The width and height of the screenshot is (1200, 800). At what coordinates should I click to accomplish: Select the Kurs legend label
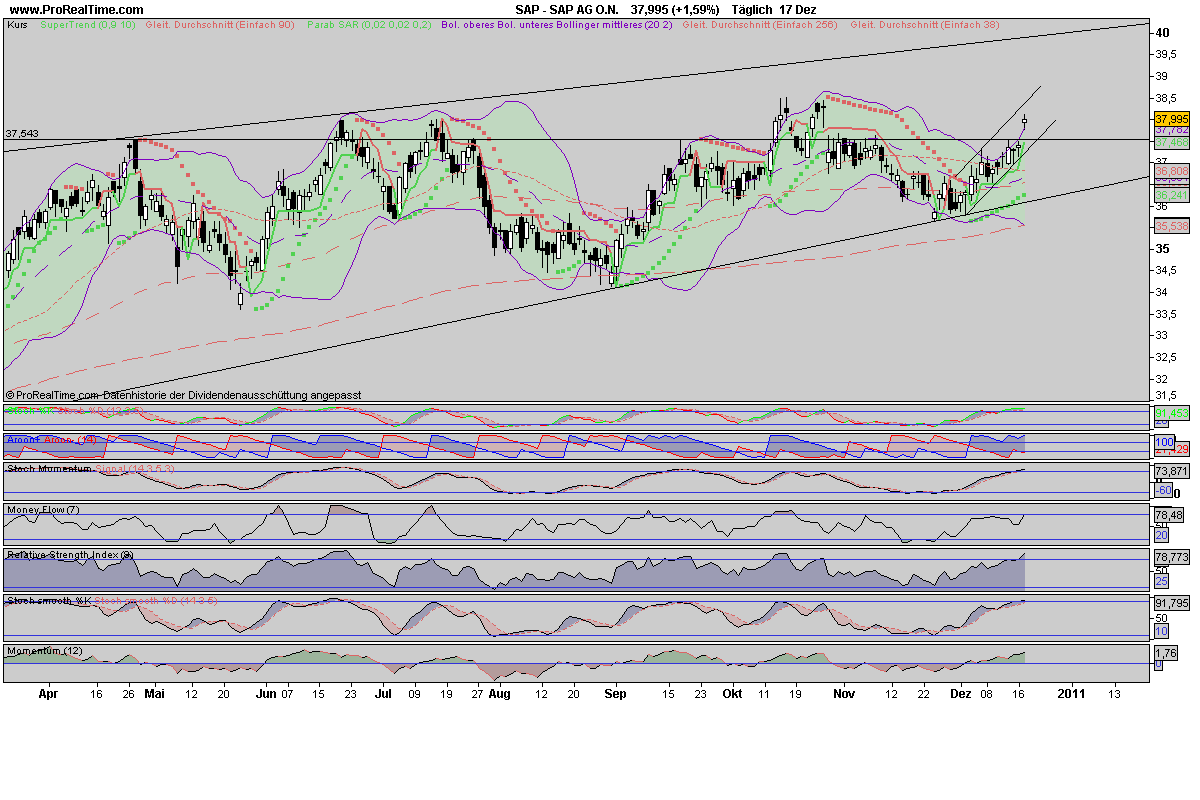tap(17, 23)
